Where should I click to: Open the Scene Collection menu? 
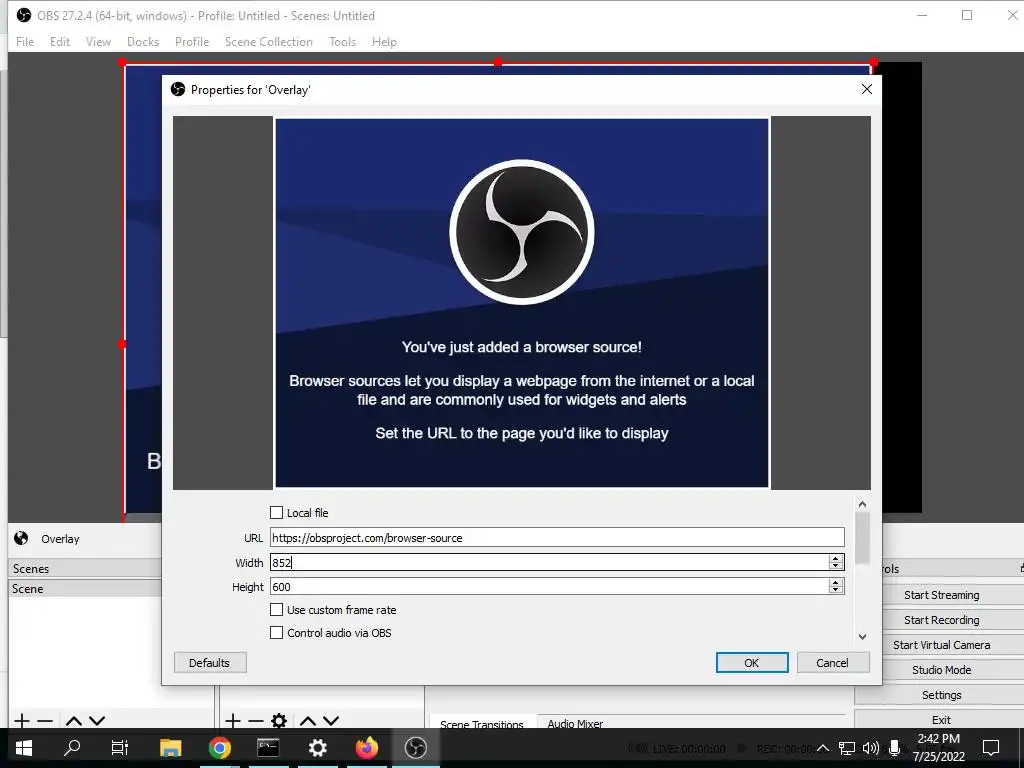coord(268,41)
